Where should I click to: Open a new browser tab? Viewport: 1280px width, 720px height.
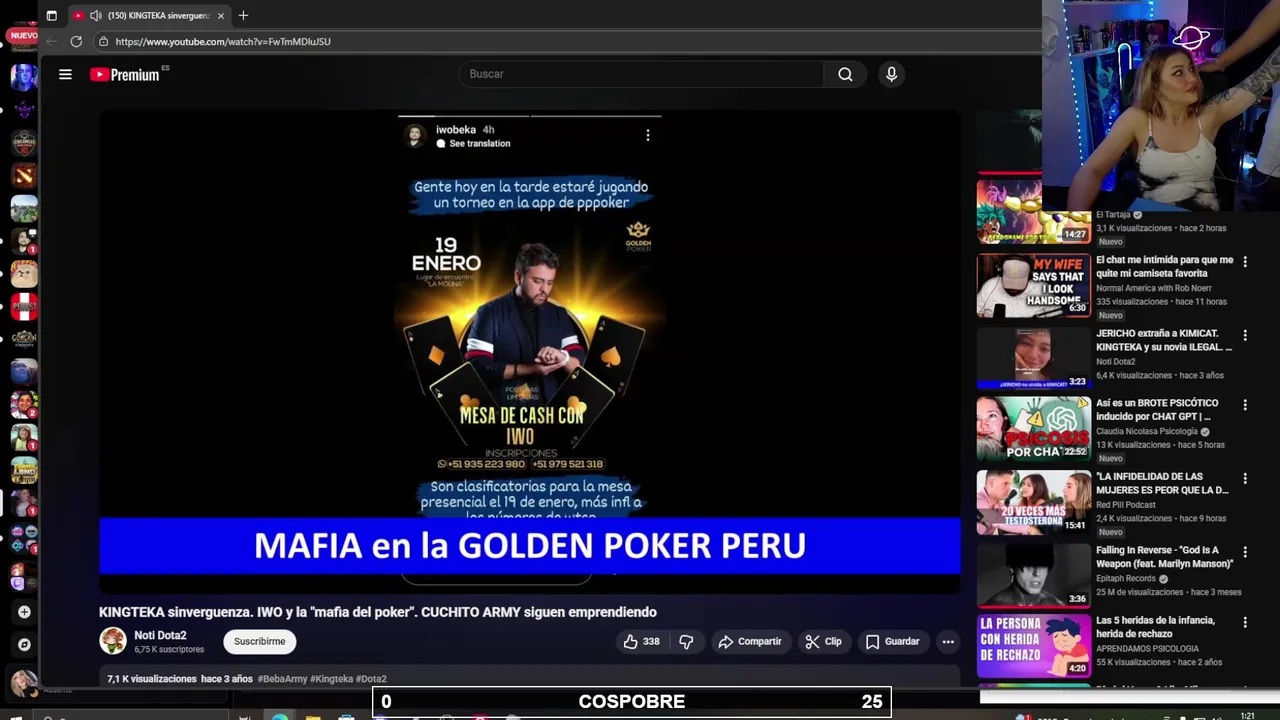click(243, 15)
